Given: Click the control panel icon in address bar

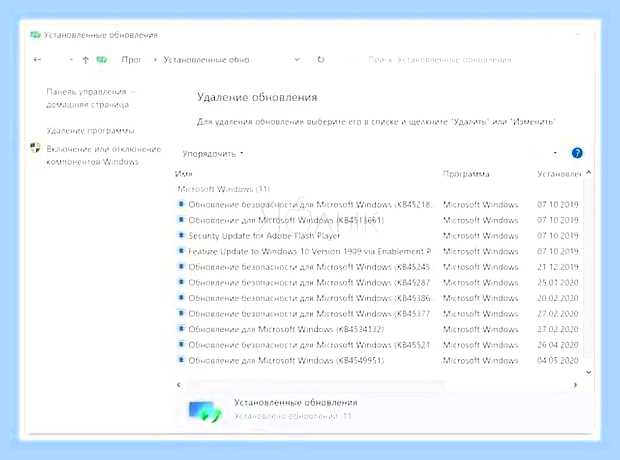Looking at the screenshot, I should point(102,60).
